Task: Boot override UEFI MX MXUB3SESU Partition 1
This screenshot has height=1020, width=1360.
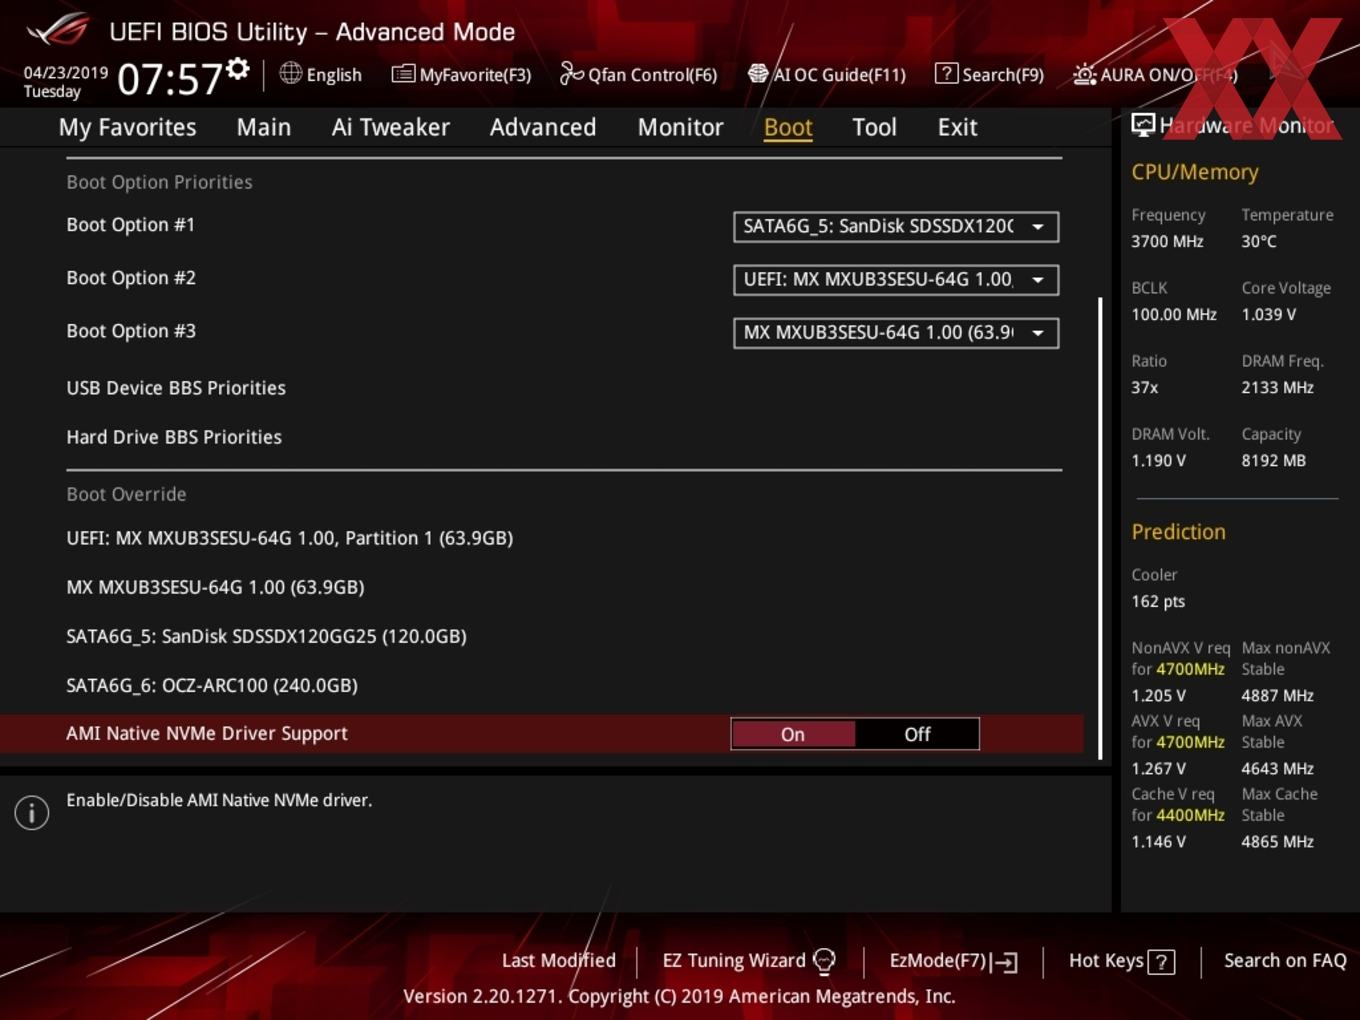Action: (290, 538)
